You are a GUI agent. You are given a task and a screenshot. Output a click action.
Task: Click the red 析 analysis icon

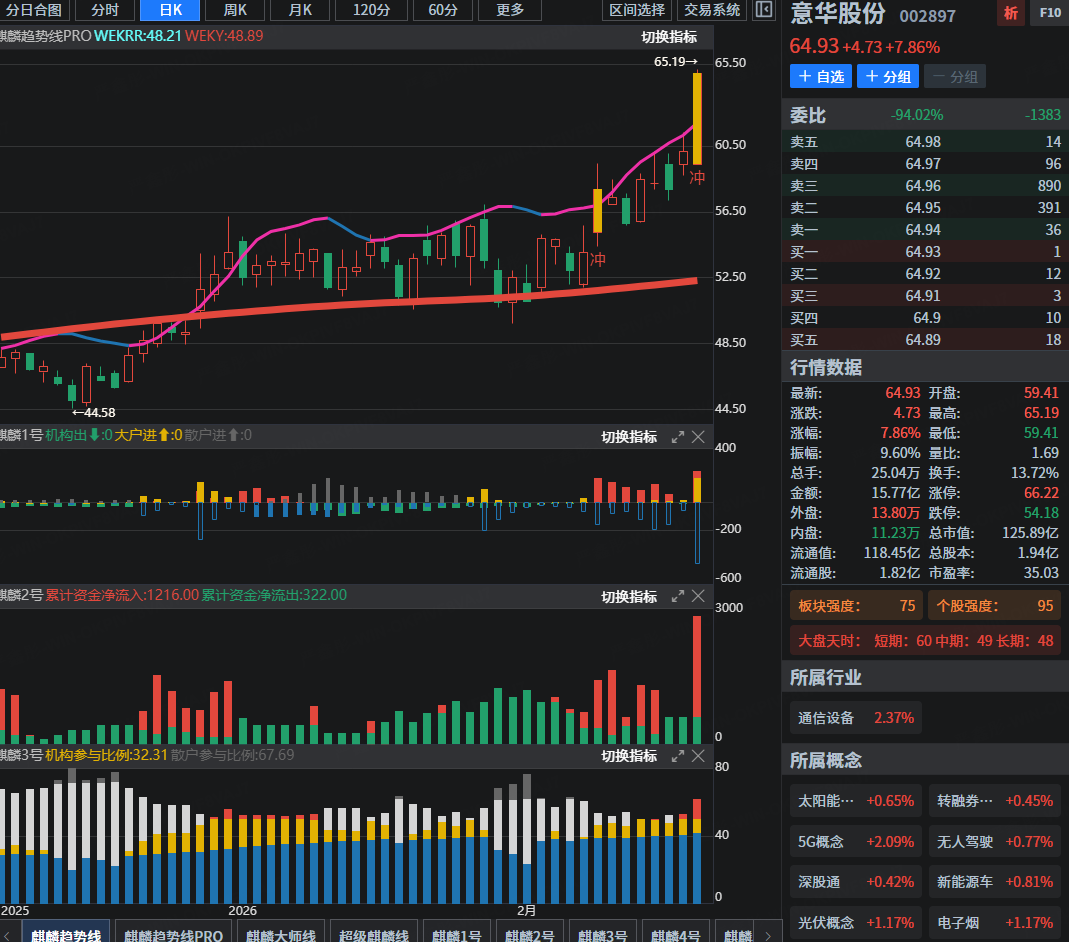tap(1011, 14)
